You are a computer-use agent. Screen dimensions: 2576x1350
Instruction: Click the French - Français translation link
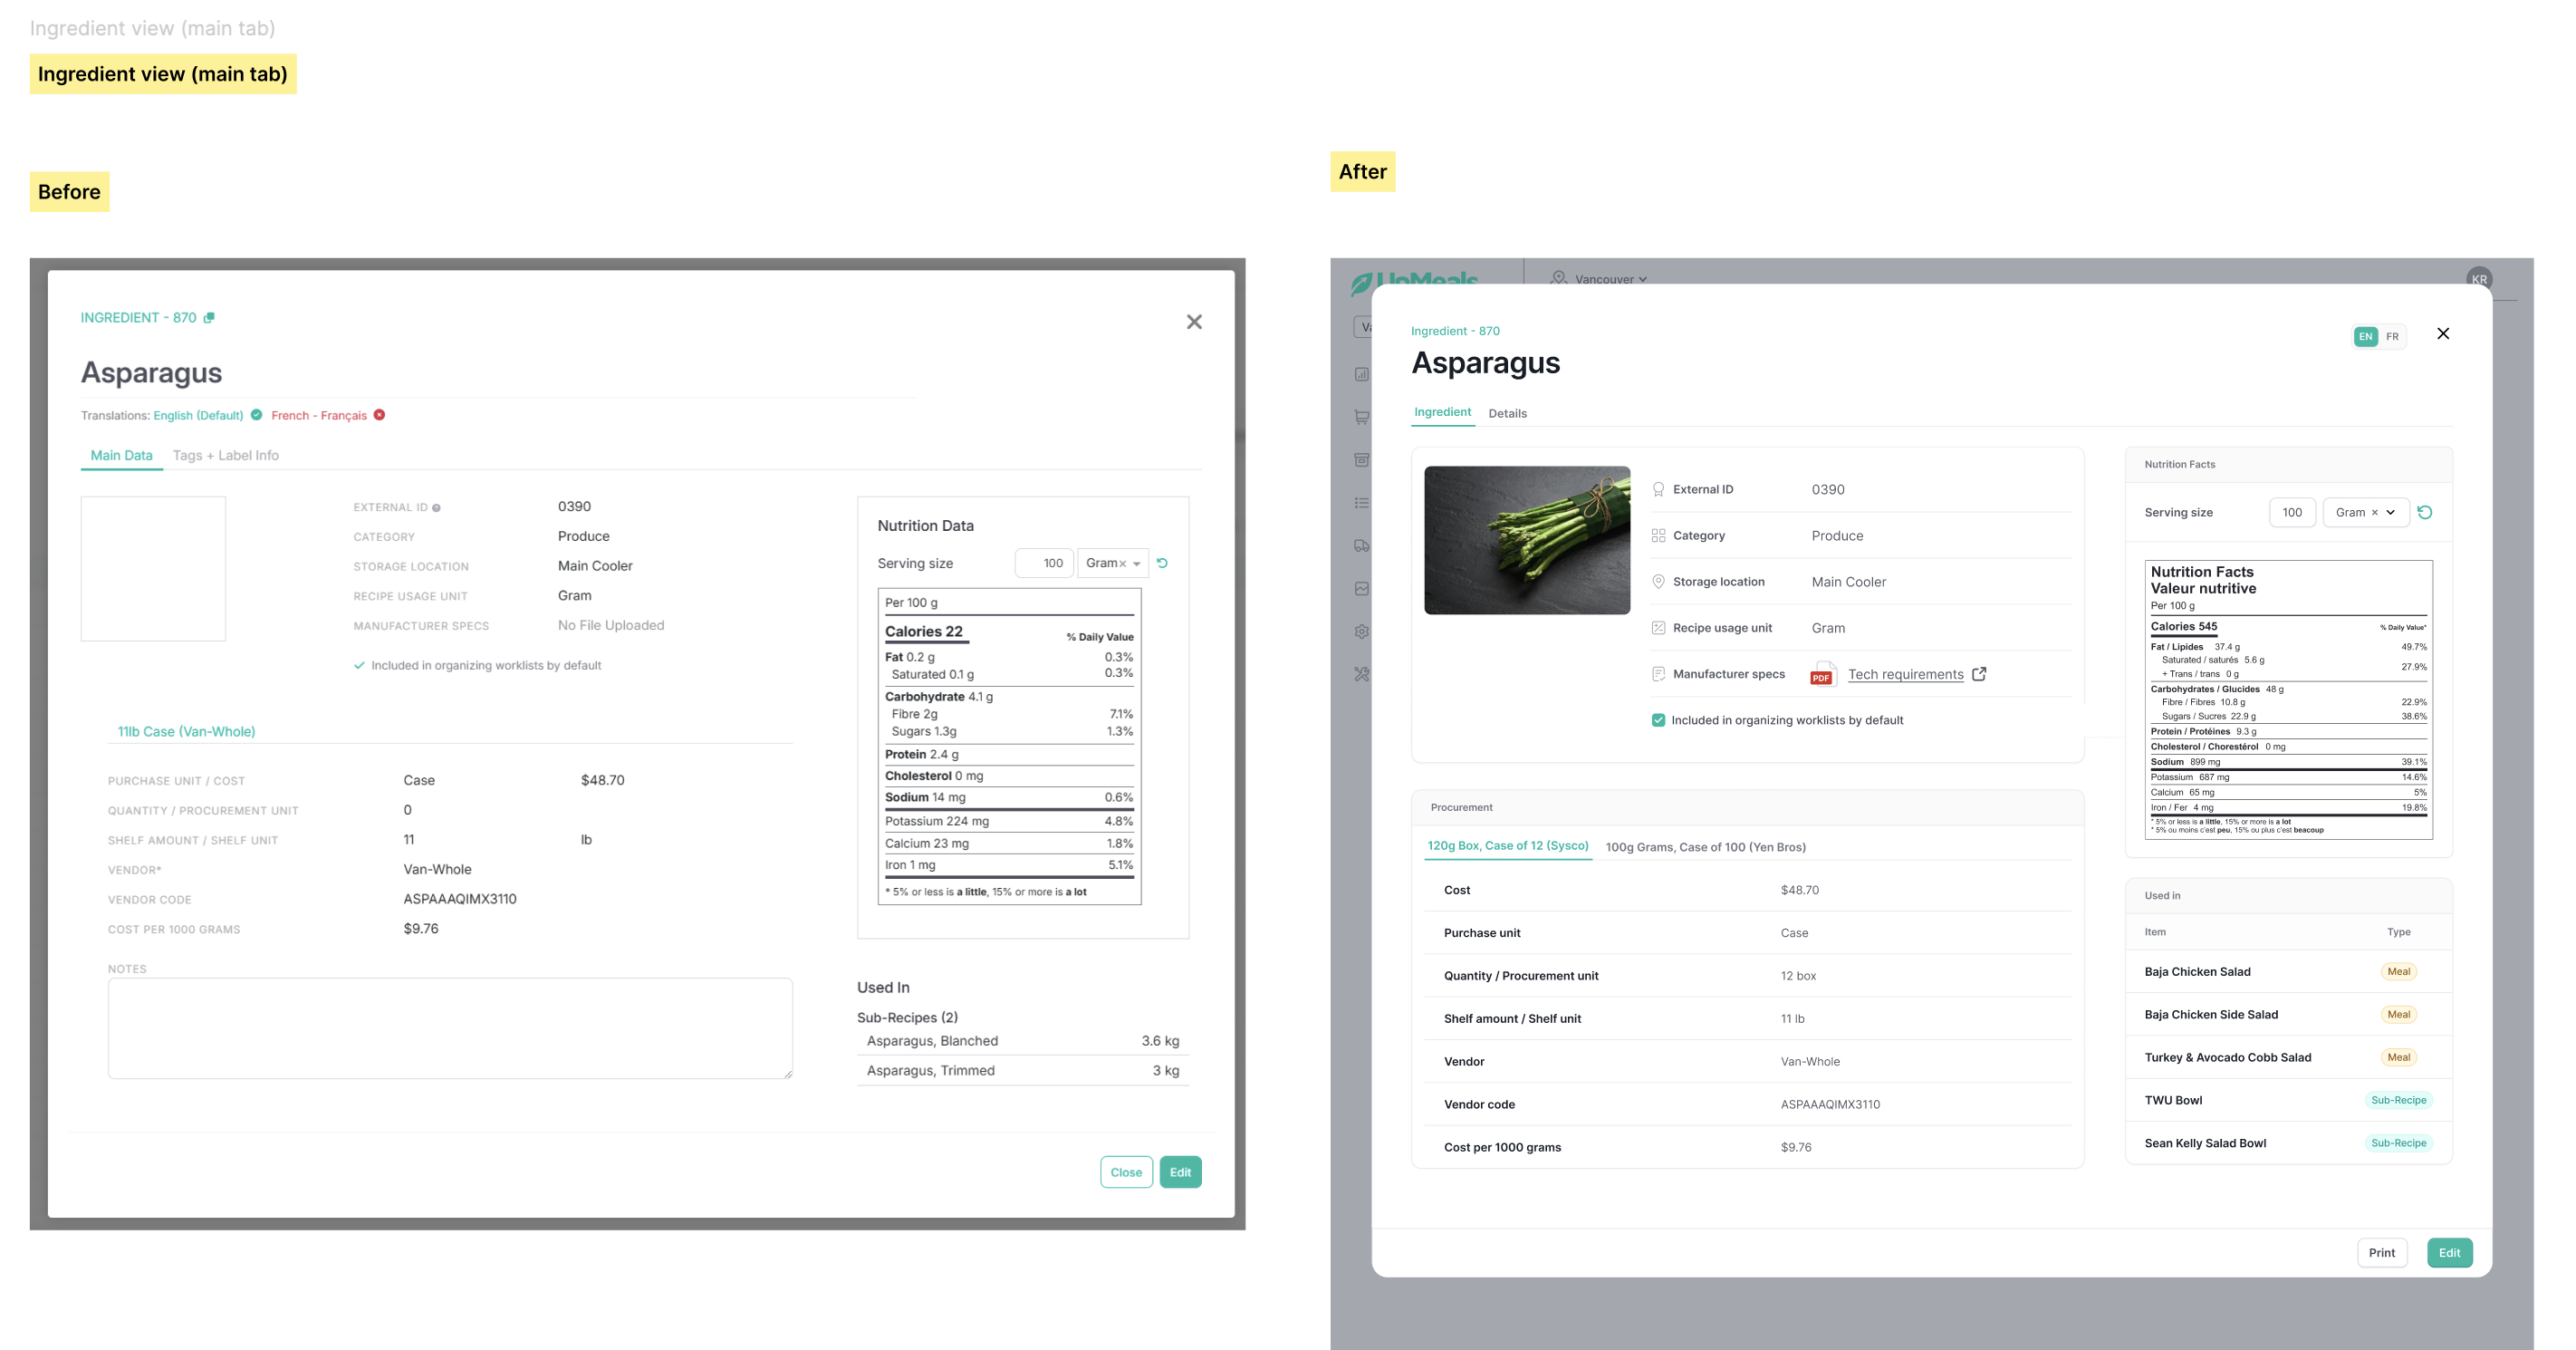319,416
